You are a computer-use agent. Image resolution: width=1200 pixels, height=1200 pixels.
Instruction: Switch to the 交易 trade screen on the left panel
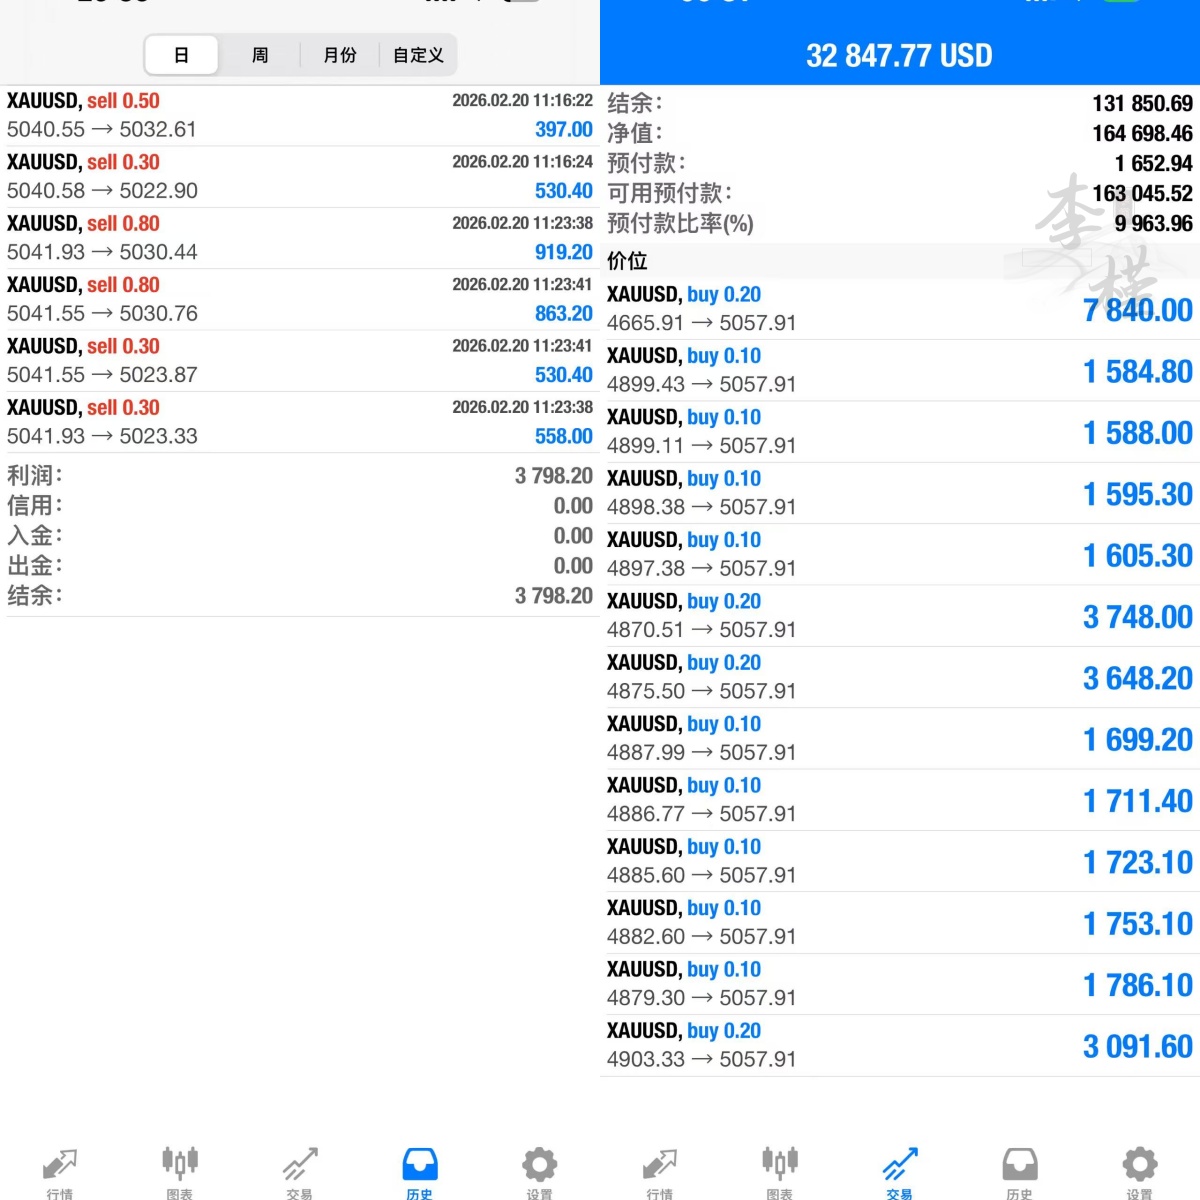coord(299,1170)
